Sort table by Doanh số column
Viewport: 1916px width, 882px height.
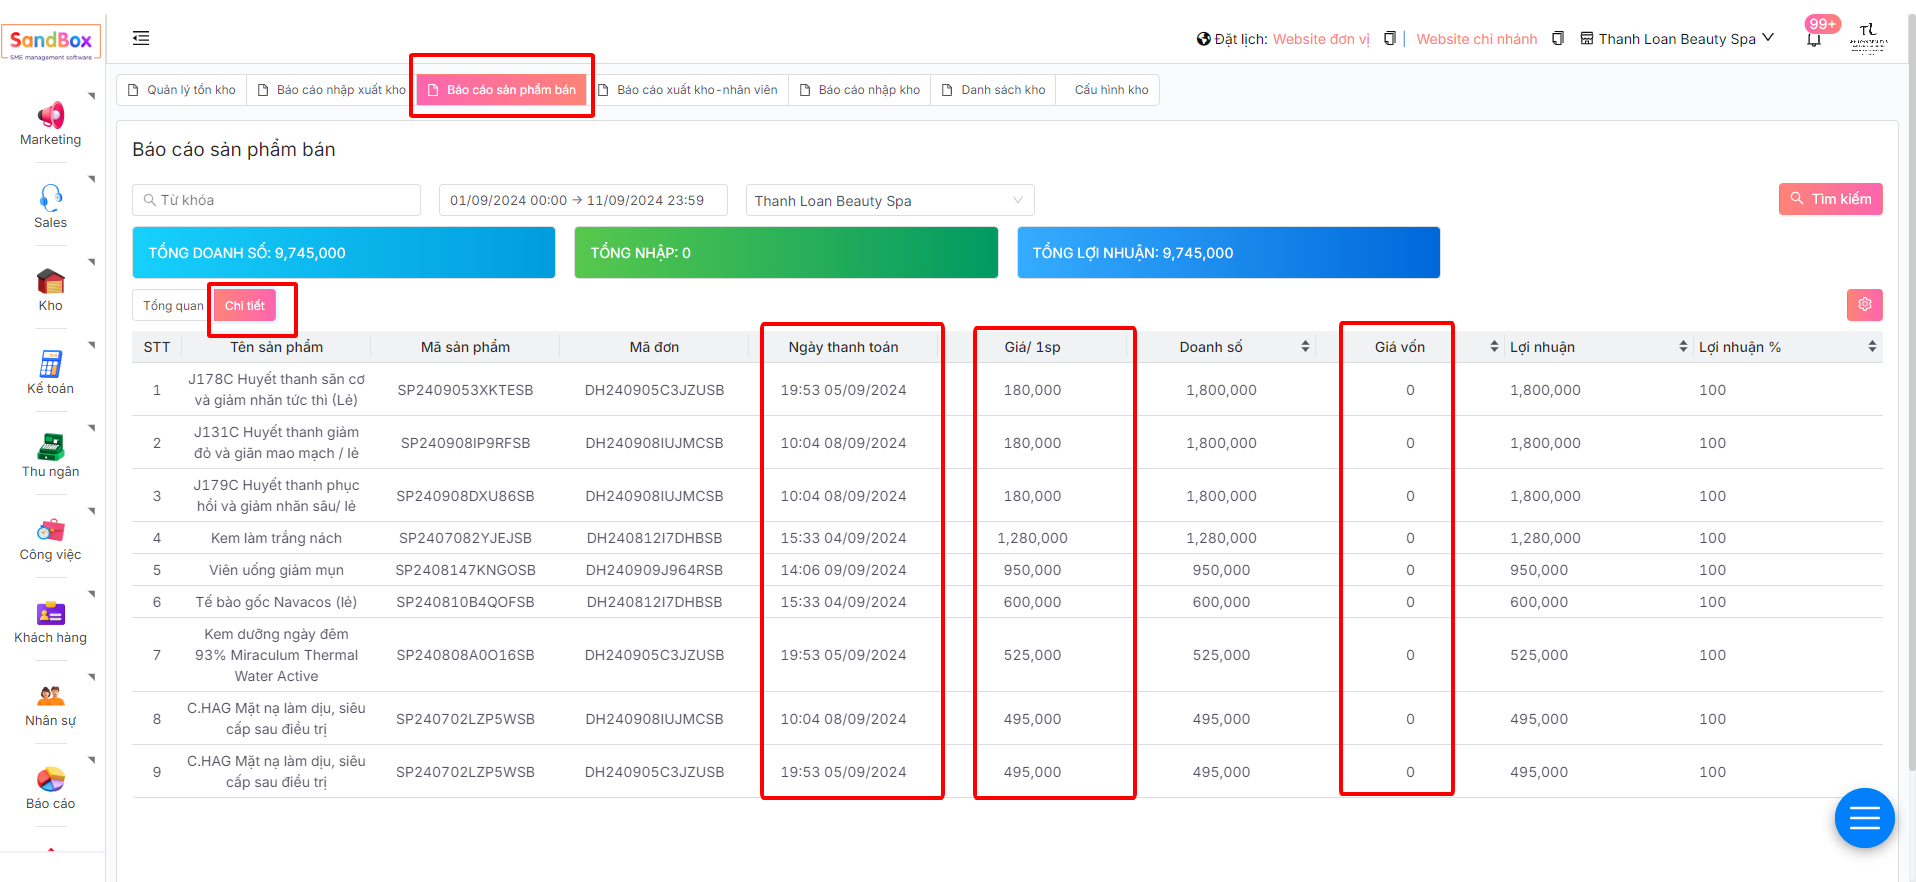1304,347
